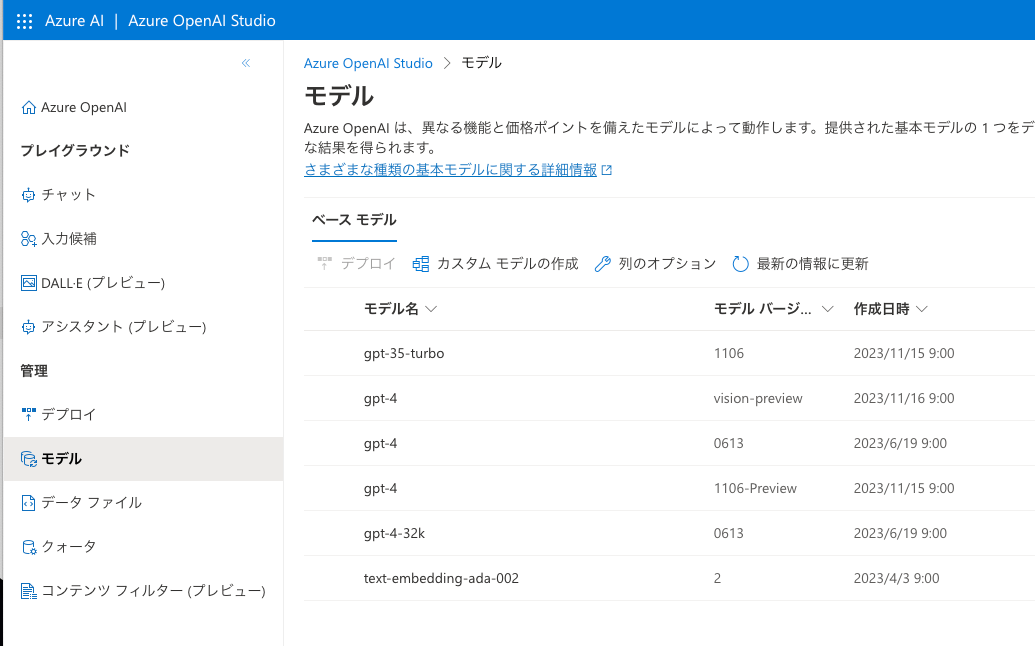
Task: Select text-embedding-ada-002 row
Action: 669,578
